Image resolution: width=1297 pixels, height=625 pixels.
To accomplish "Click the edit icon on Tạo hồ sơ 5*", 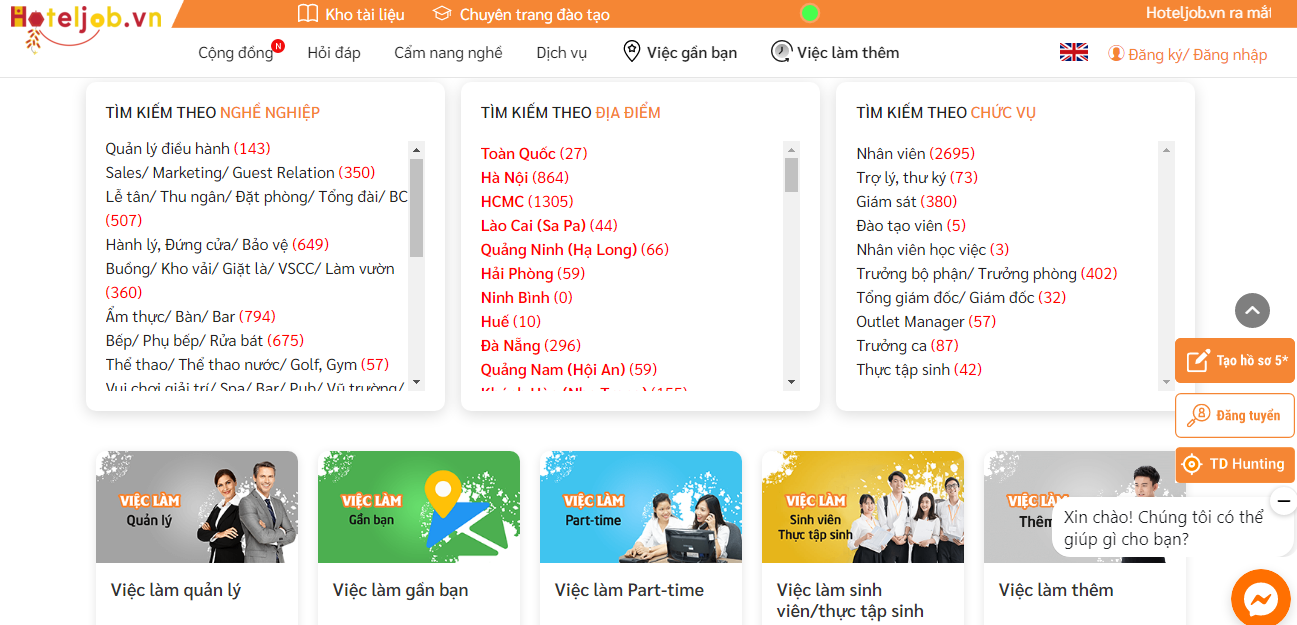I will [x=1198, y=361].
